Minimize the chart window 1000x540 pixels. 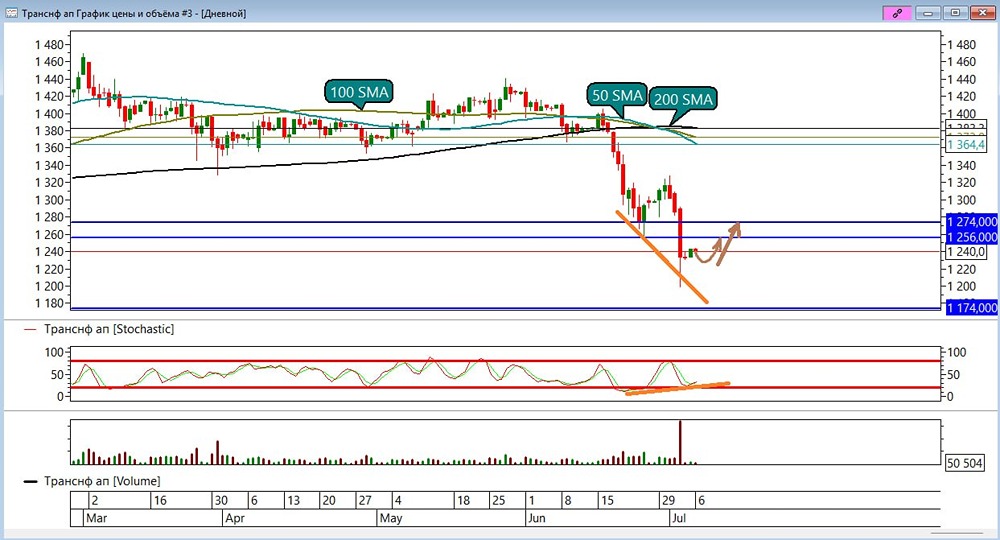pyautogui.click(x=928, y=13)
